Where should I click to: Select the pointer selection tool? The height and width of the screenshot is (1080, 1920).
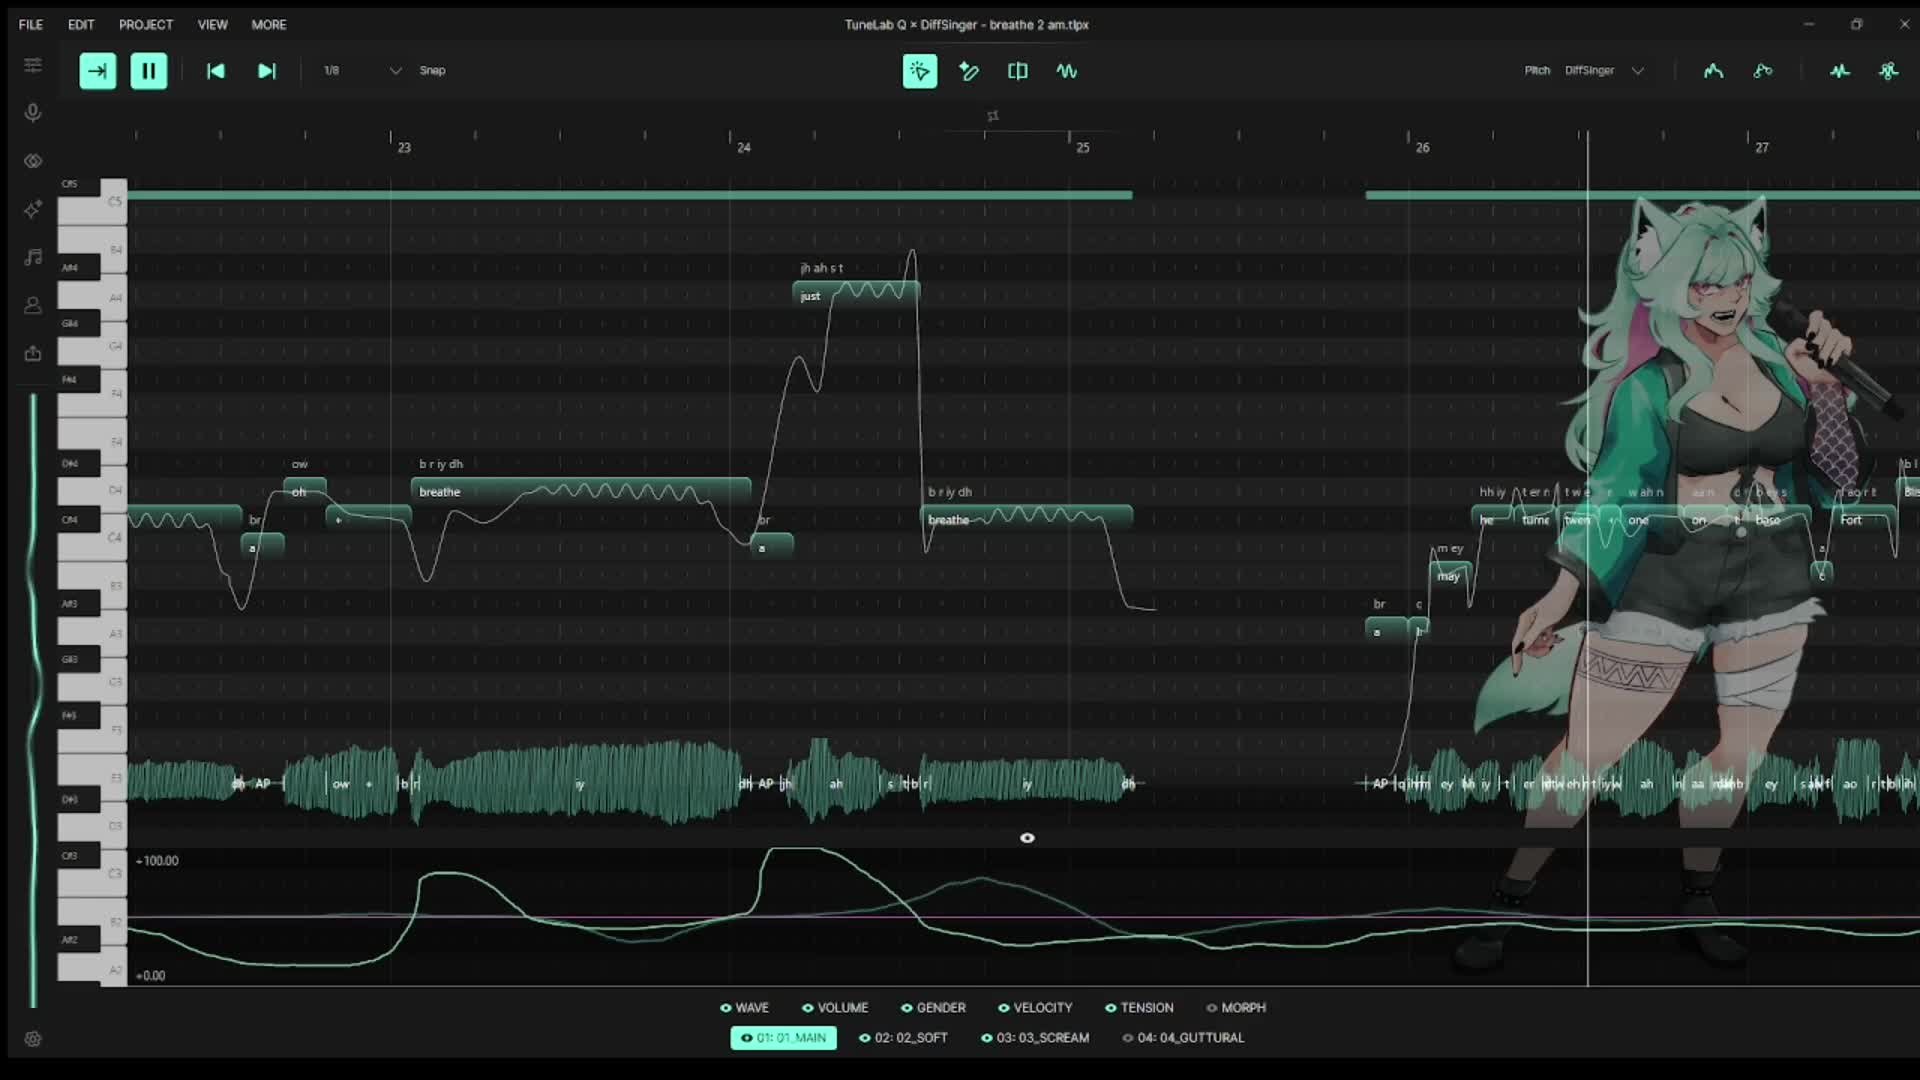tap(920, 71)
